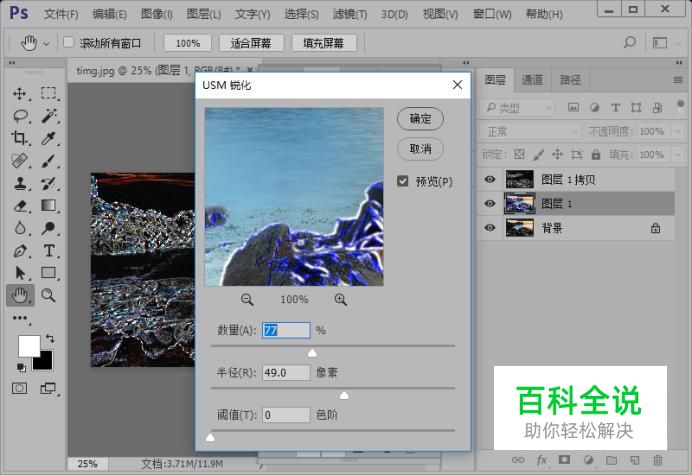Collapse the right panel dock arrows
This screenshot has width=692, height=475.
coord(679,63)
